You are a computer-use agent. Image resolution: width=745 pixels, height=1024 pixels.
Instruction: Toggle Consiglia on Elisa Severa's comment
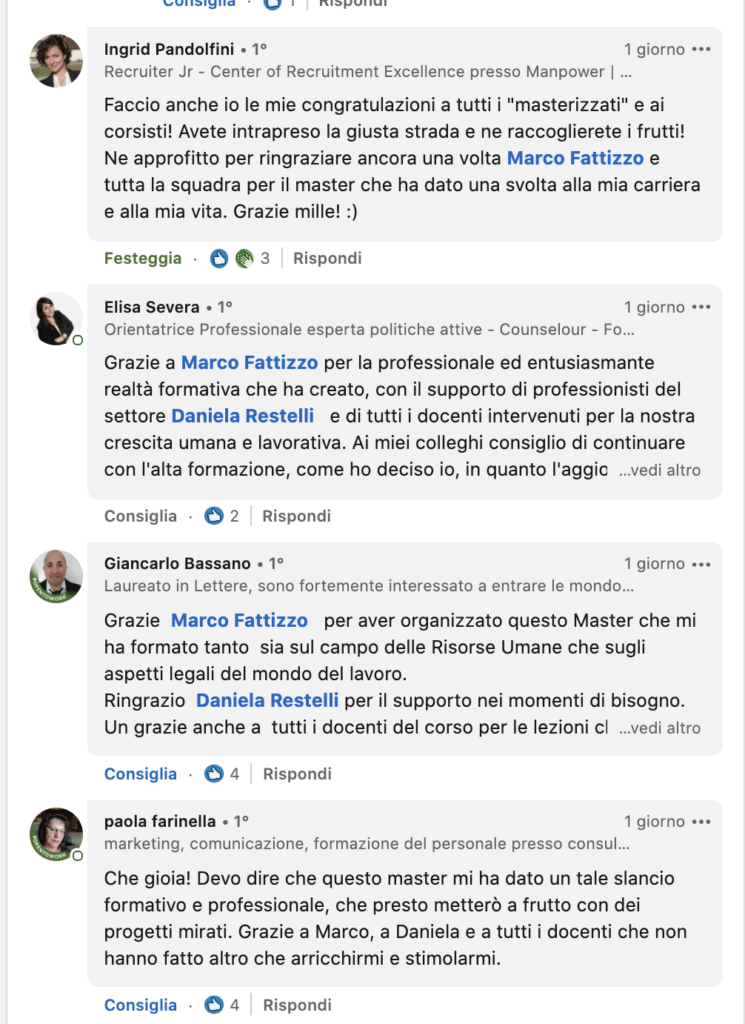tap(140, 516)
